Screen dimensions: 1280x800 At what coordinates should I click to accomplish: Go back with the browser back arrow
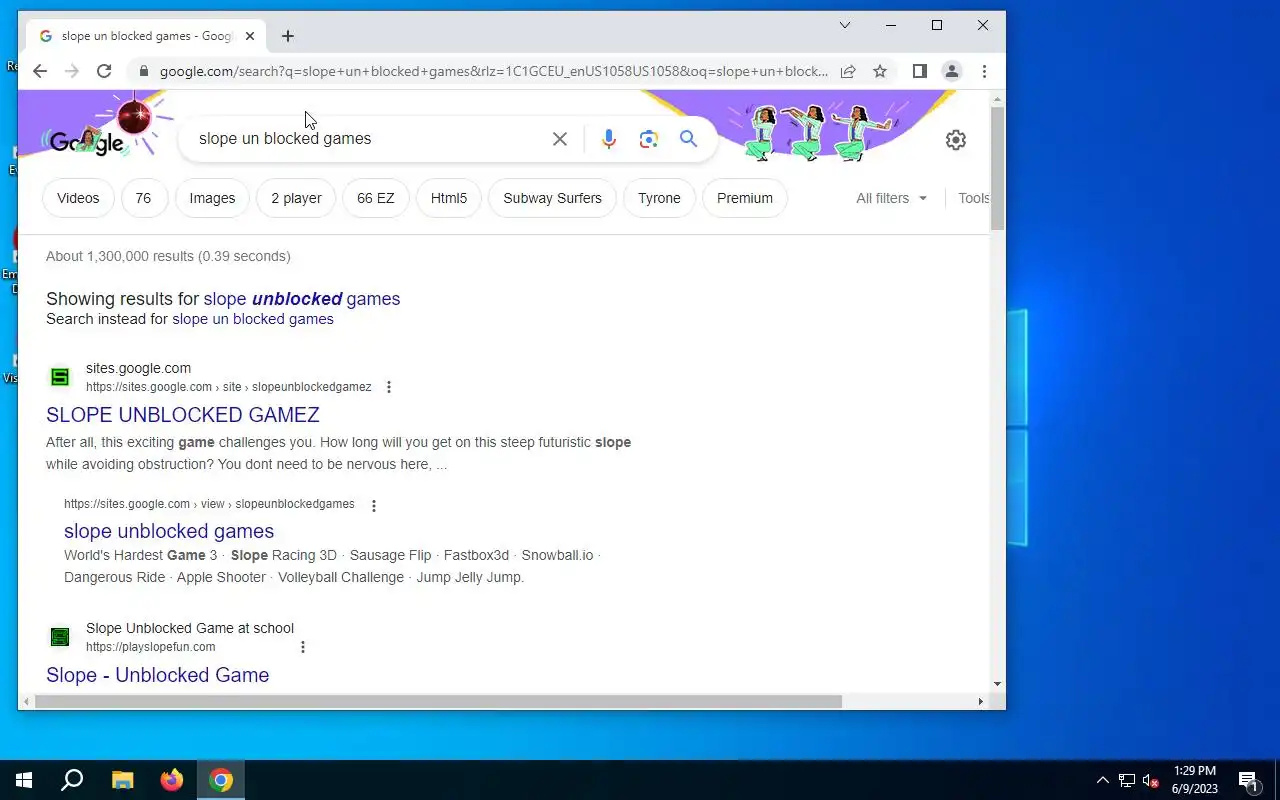coord(40,71)
